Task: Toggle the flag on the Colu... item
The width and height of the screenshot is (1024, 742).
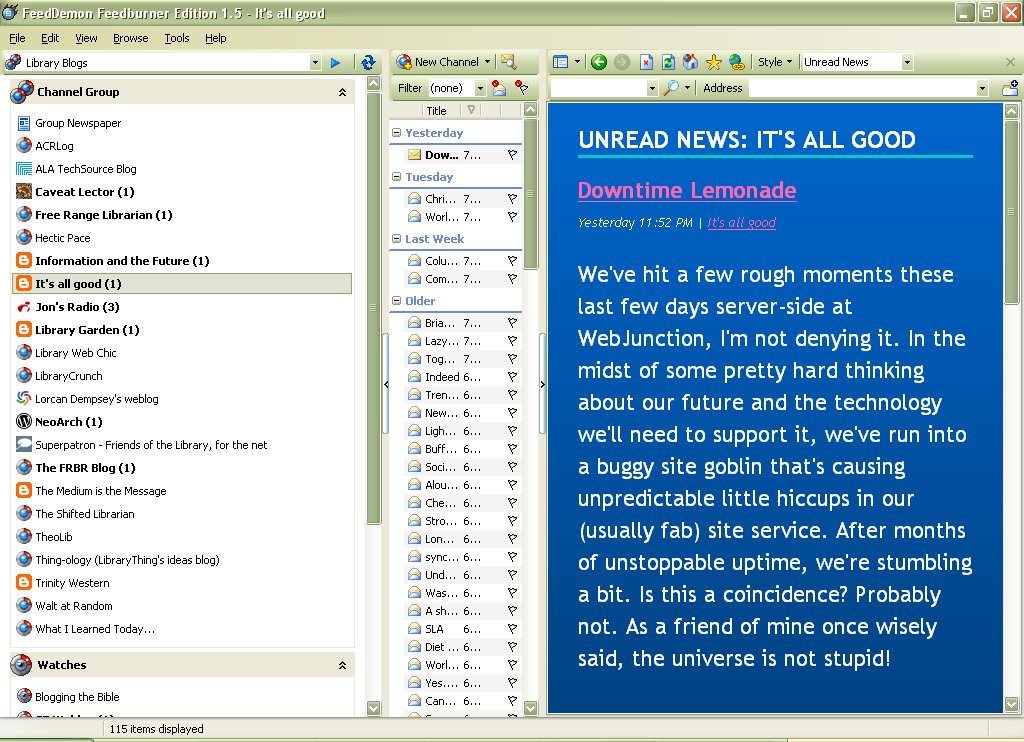Action: coord(512,261)
